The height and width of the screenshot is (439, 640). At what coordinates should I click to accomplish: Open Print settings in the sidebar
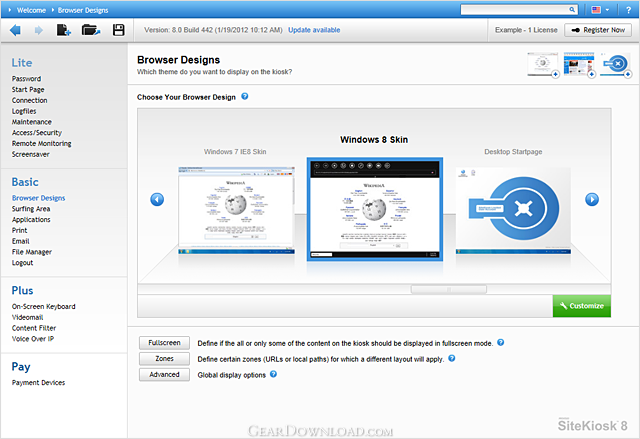pyautogui.click(x=19, y=231)
